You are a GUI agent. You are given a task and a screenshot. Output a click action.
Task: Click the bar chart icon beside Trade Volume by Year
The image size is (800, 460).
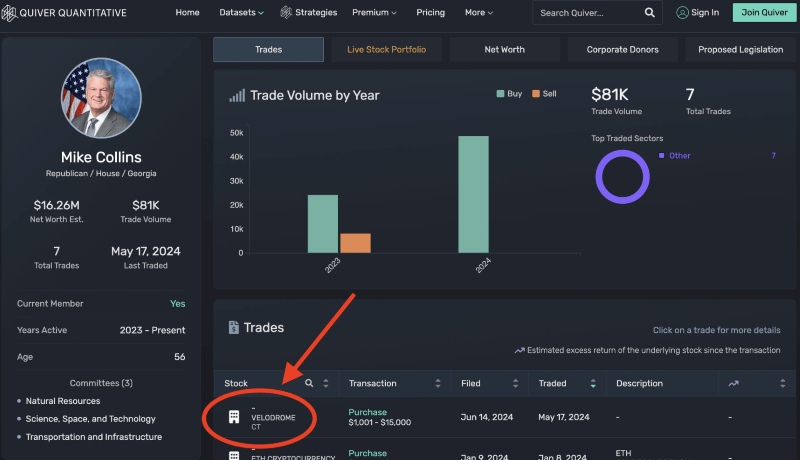pos(237,95)
